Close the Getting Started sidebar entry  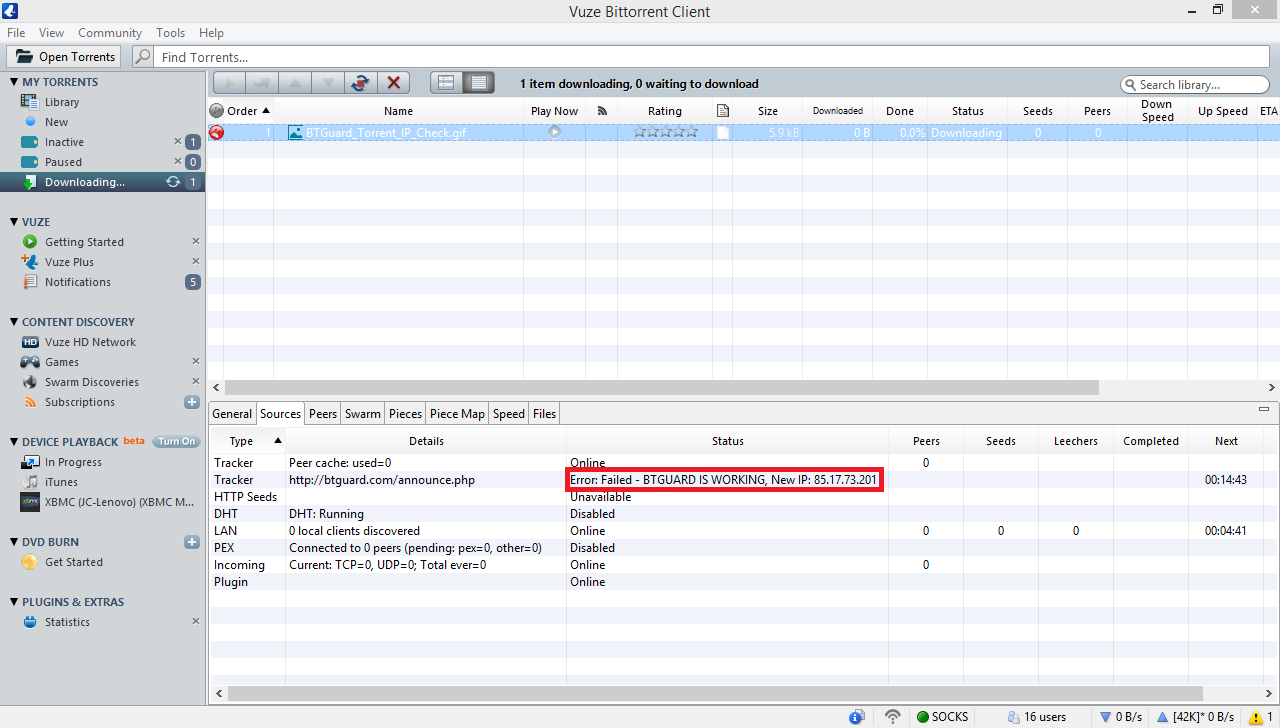(x=196, y=242)
